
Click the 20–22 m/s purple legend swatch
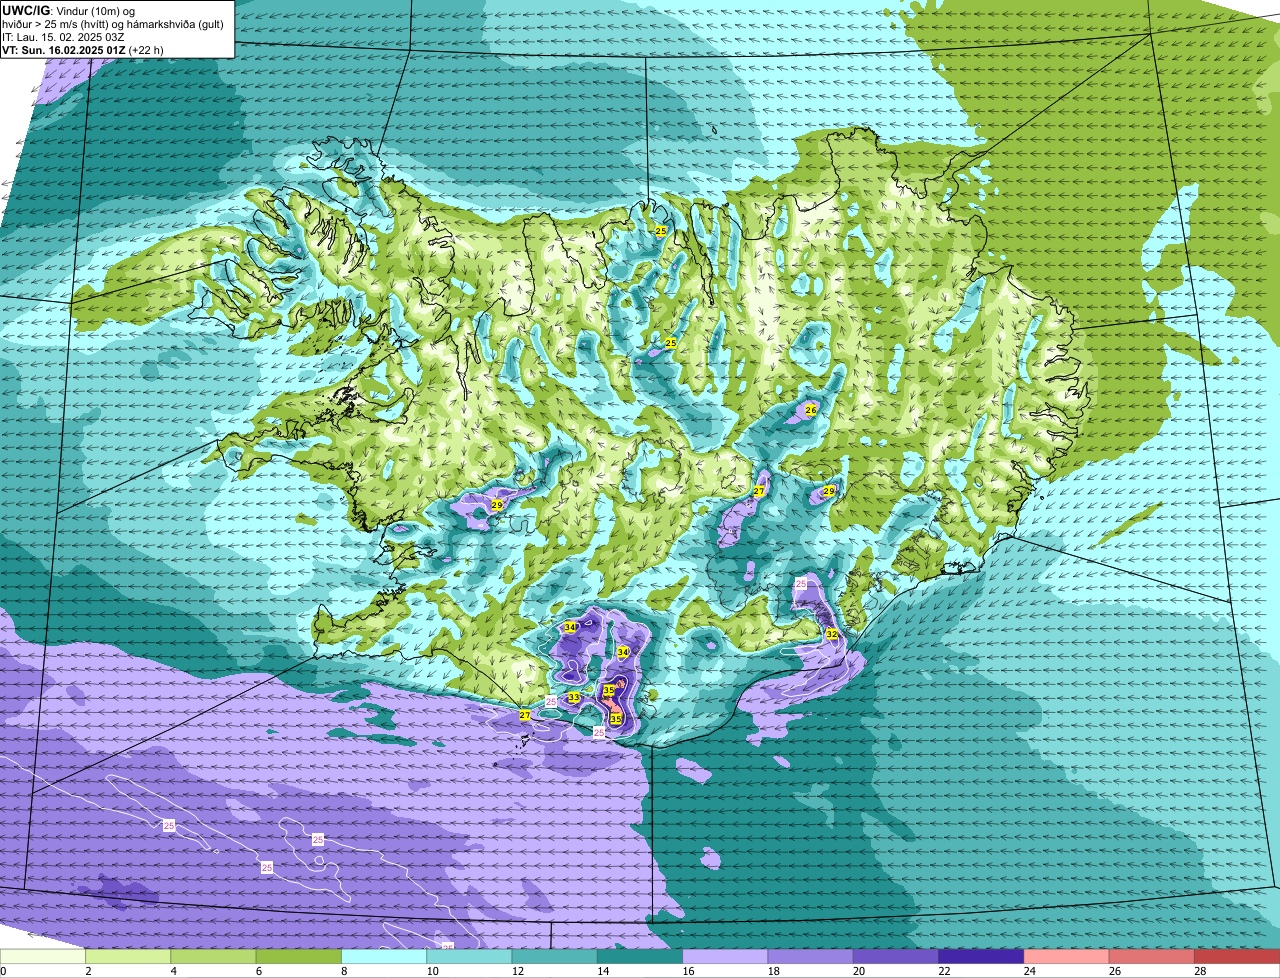pos(896,957)
